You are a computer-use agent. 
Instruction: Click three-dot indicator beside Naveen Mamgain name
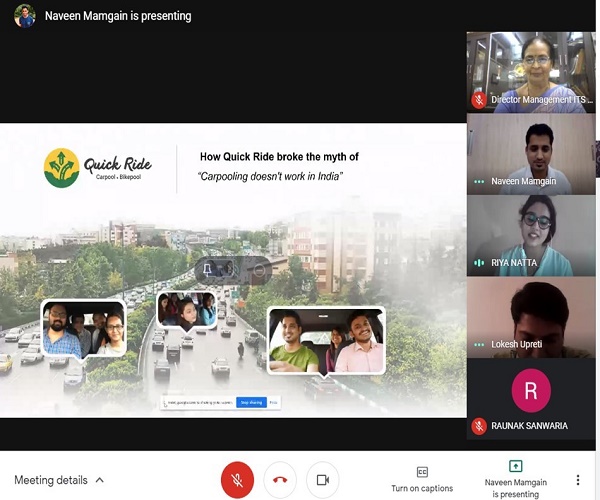[479, 181]
